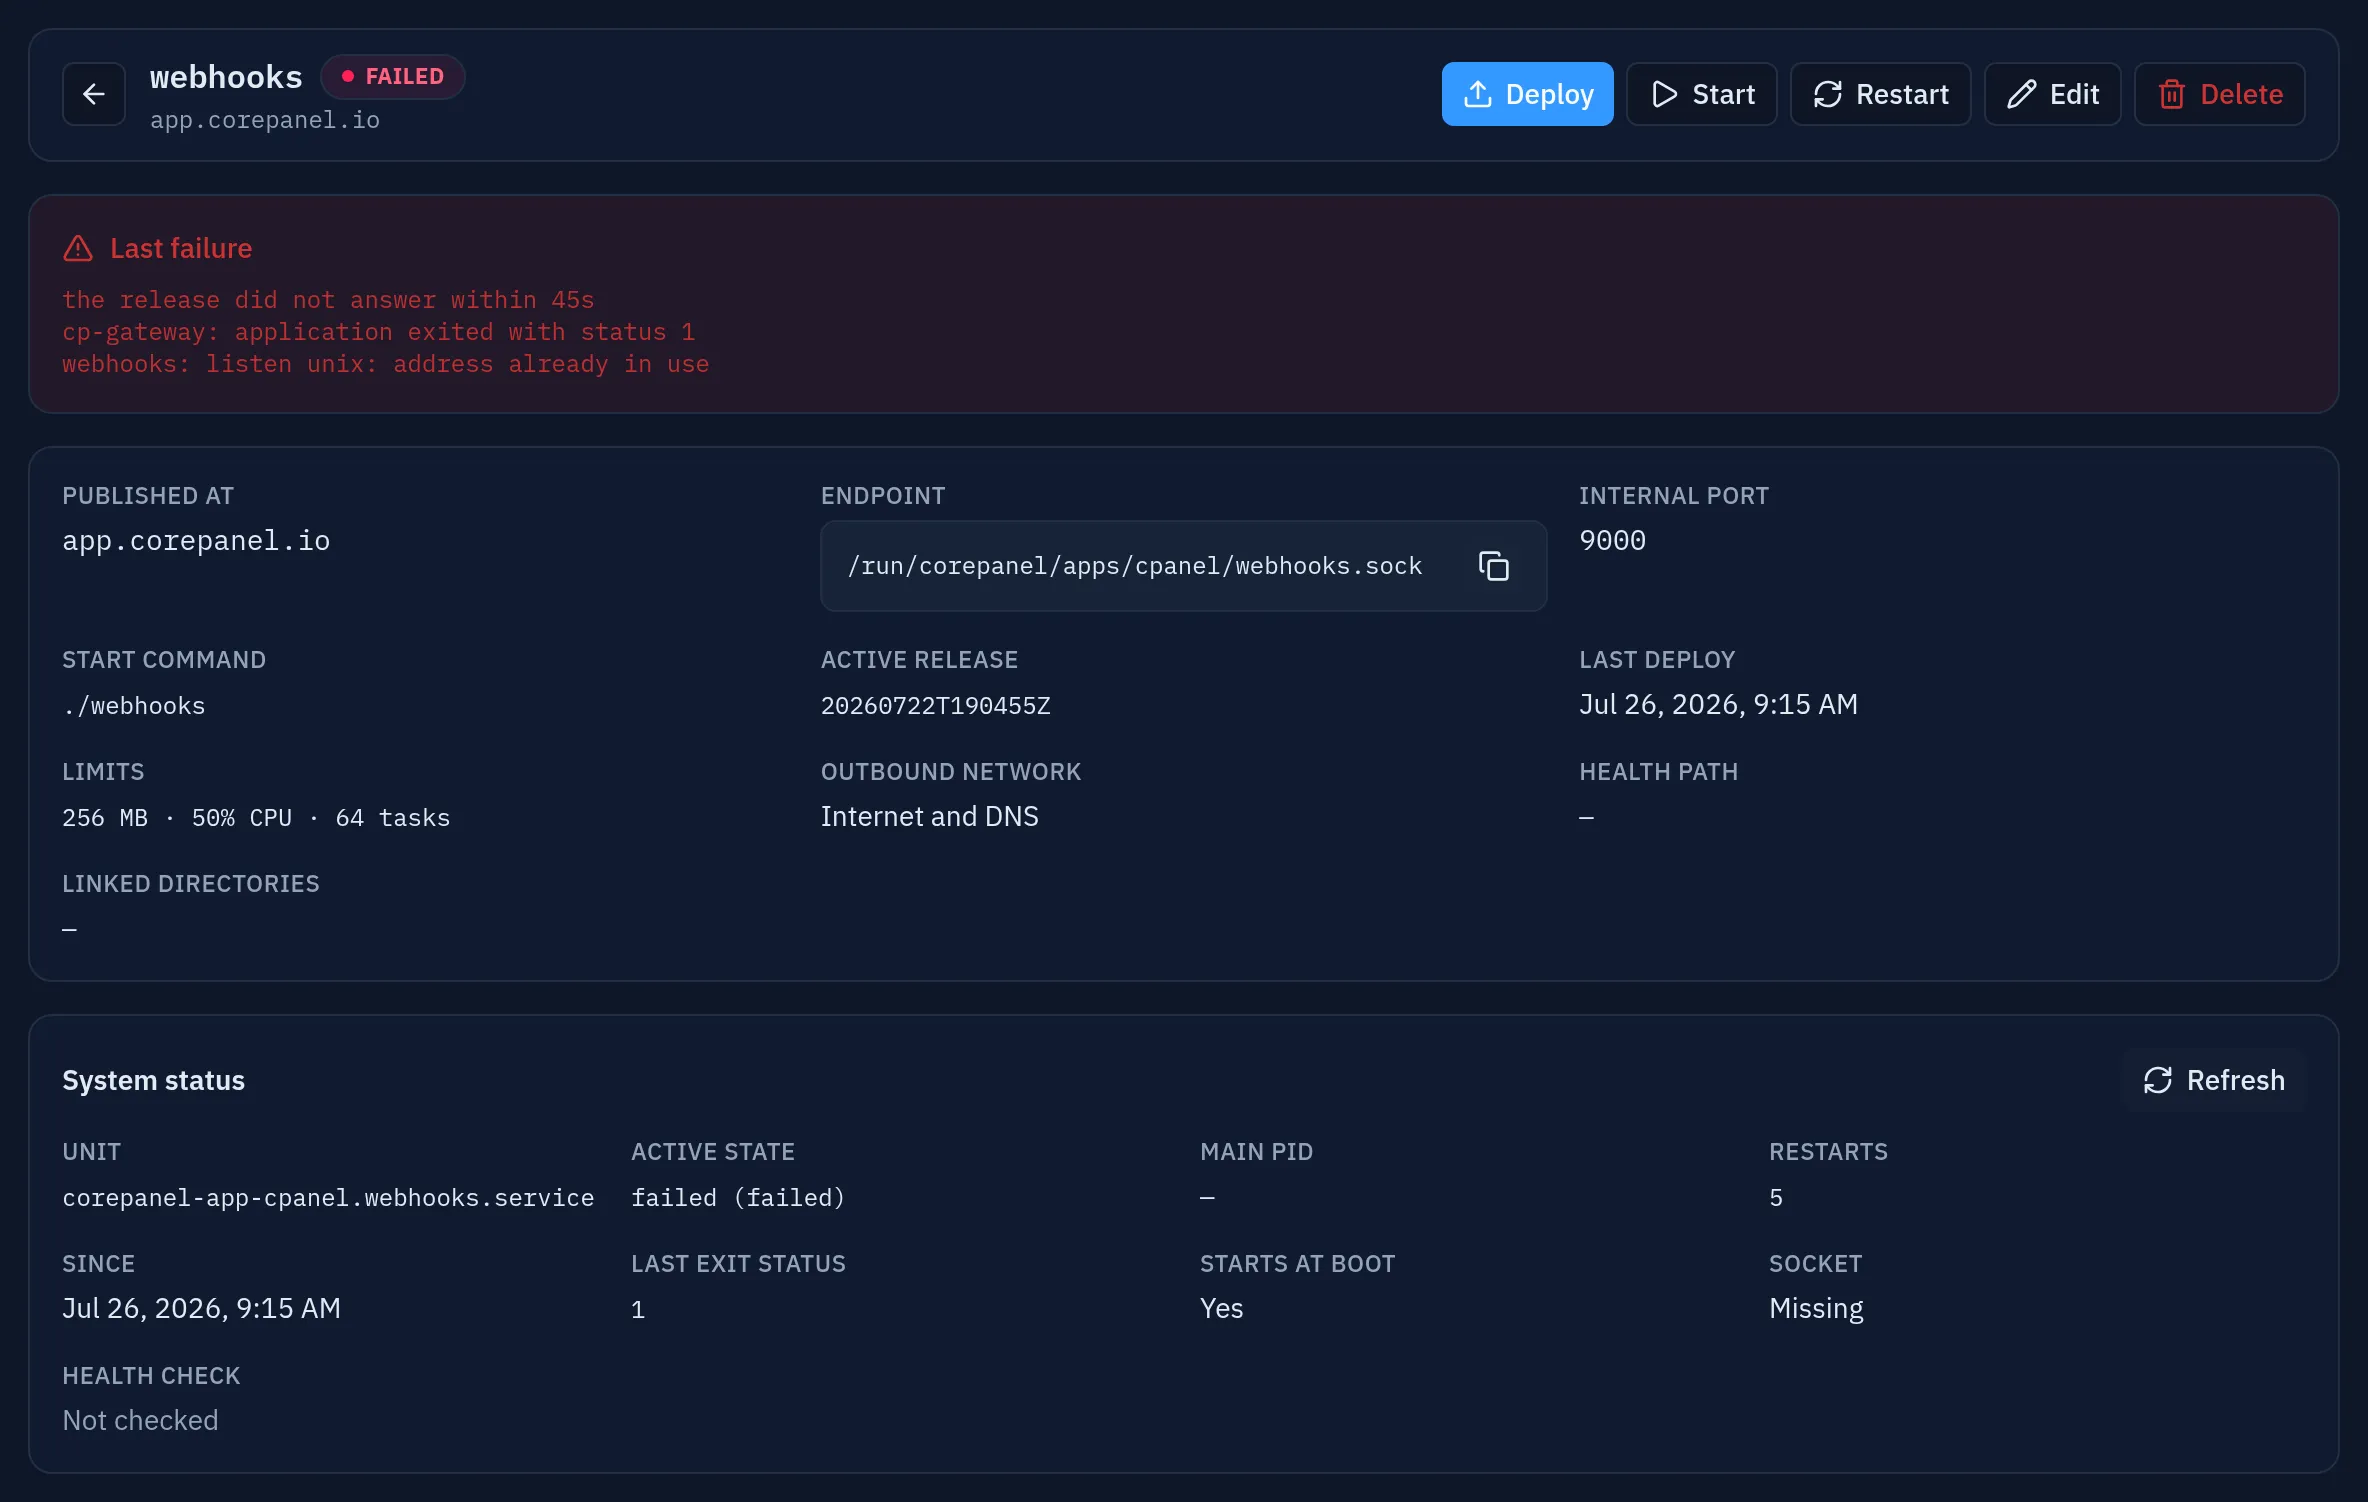Image resolution: width=2368 pixels, height=1502 pixels.
Task: Click the Since date value
Action: [x=201, y=1309]
